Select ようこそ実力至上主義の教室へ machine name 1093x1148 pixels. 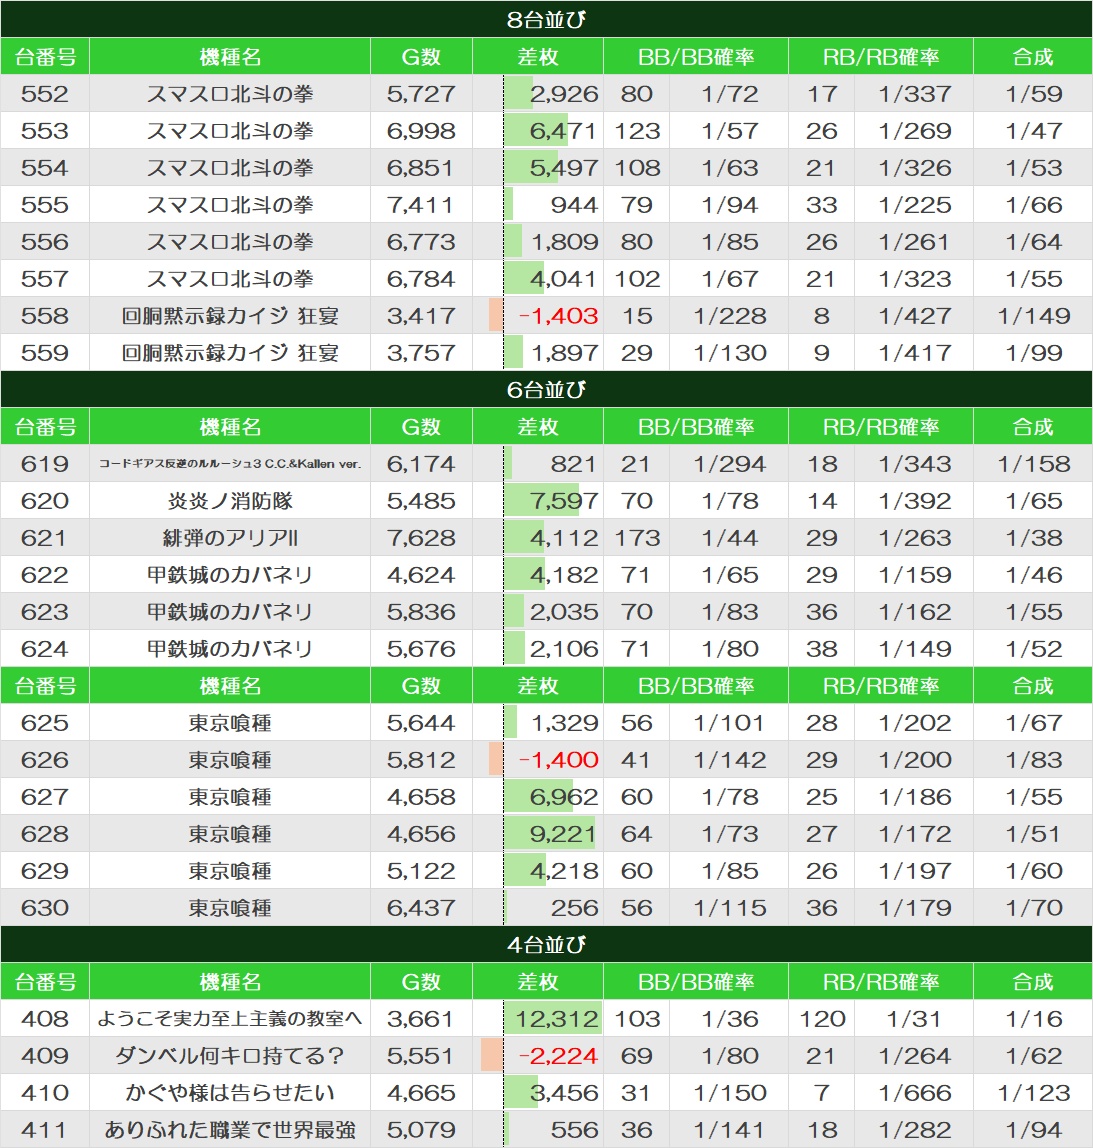pos(230,1018)
